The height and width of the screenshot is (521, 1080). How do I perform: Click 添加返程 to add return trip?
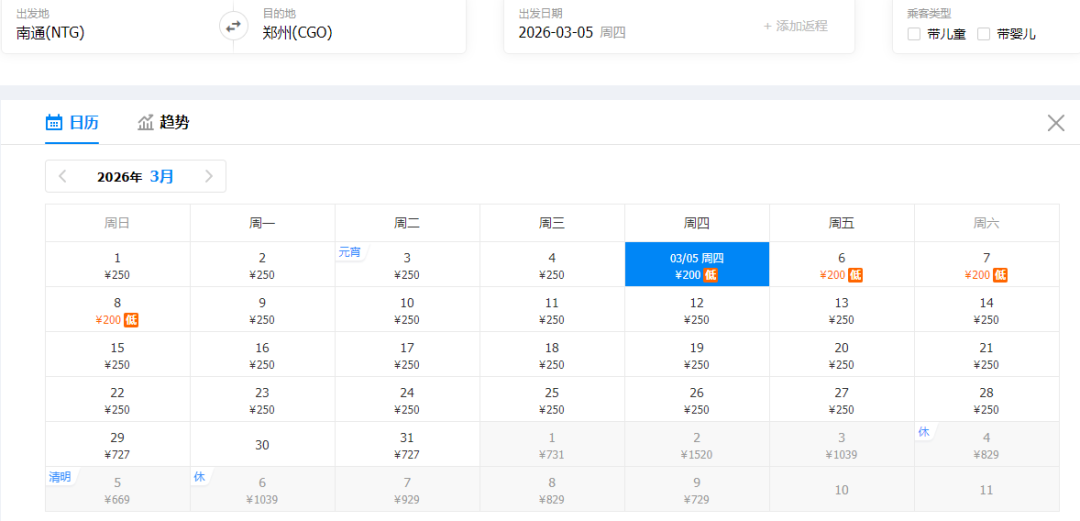[x=795, y=26]
